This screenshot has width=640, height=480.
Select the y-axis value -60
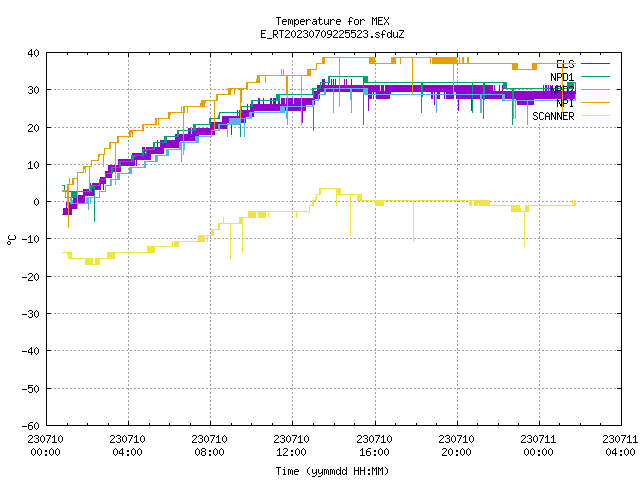(31, 425)
